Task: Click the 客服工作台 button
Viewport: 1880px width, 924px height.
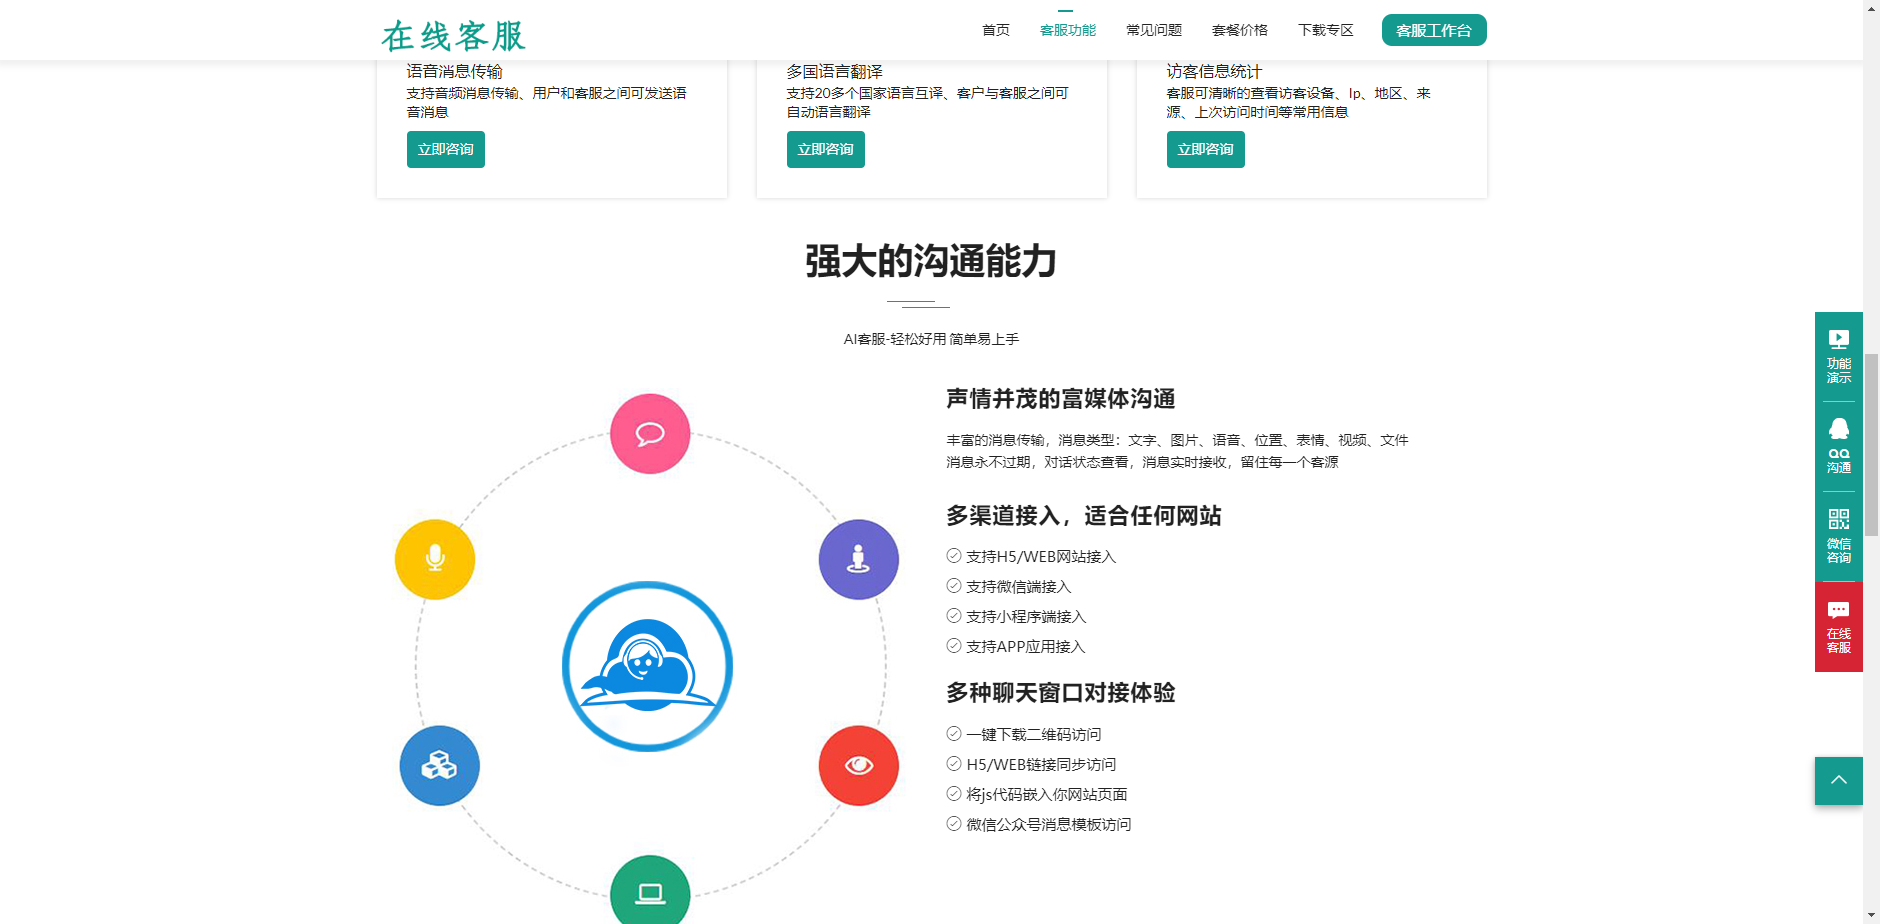Action: tap(1433, 30)
